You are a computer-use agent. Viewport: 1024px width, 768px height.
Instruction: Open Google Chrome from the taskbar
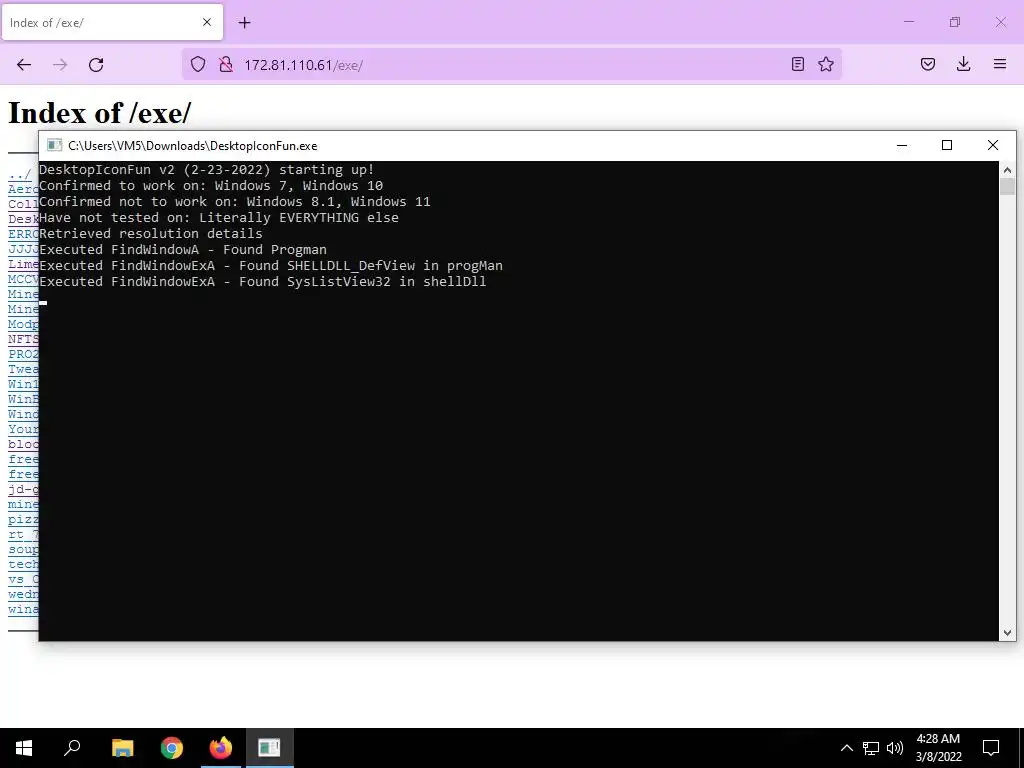(x=172, y=748)
